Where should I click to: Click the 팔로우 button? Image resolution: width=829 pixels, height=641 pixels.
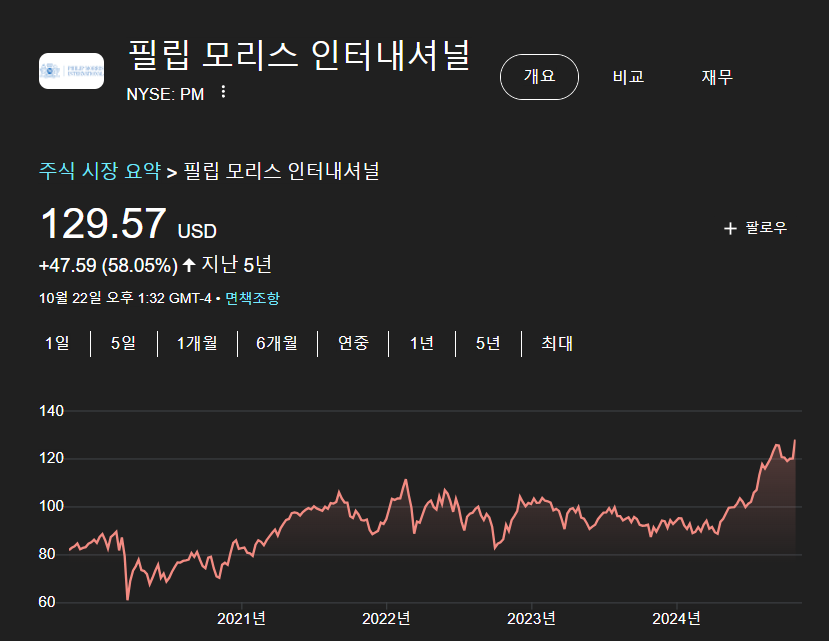[756, 228]
